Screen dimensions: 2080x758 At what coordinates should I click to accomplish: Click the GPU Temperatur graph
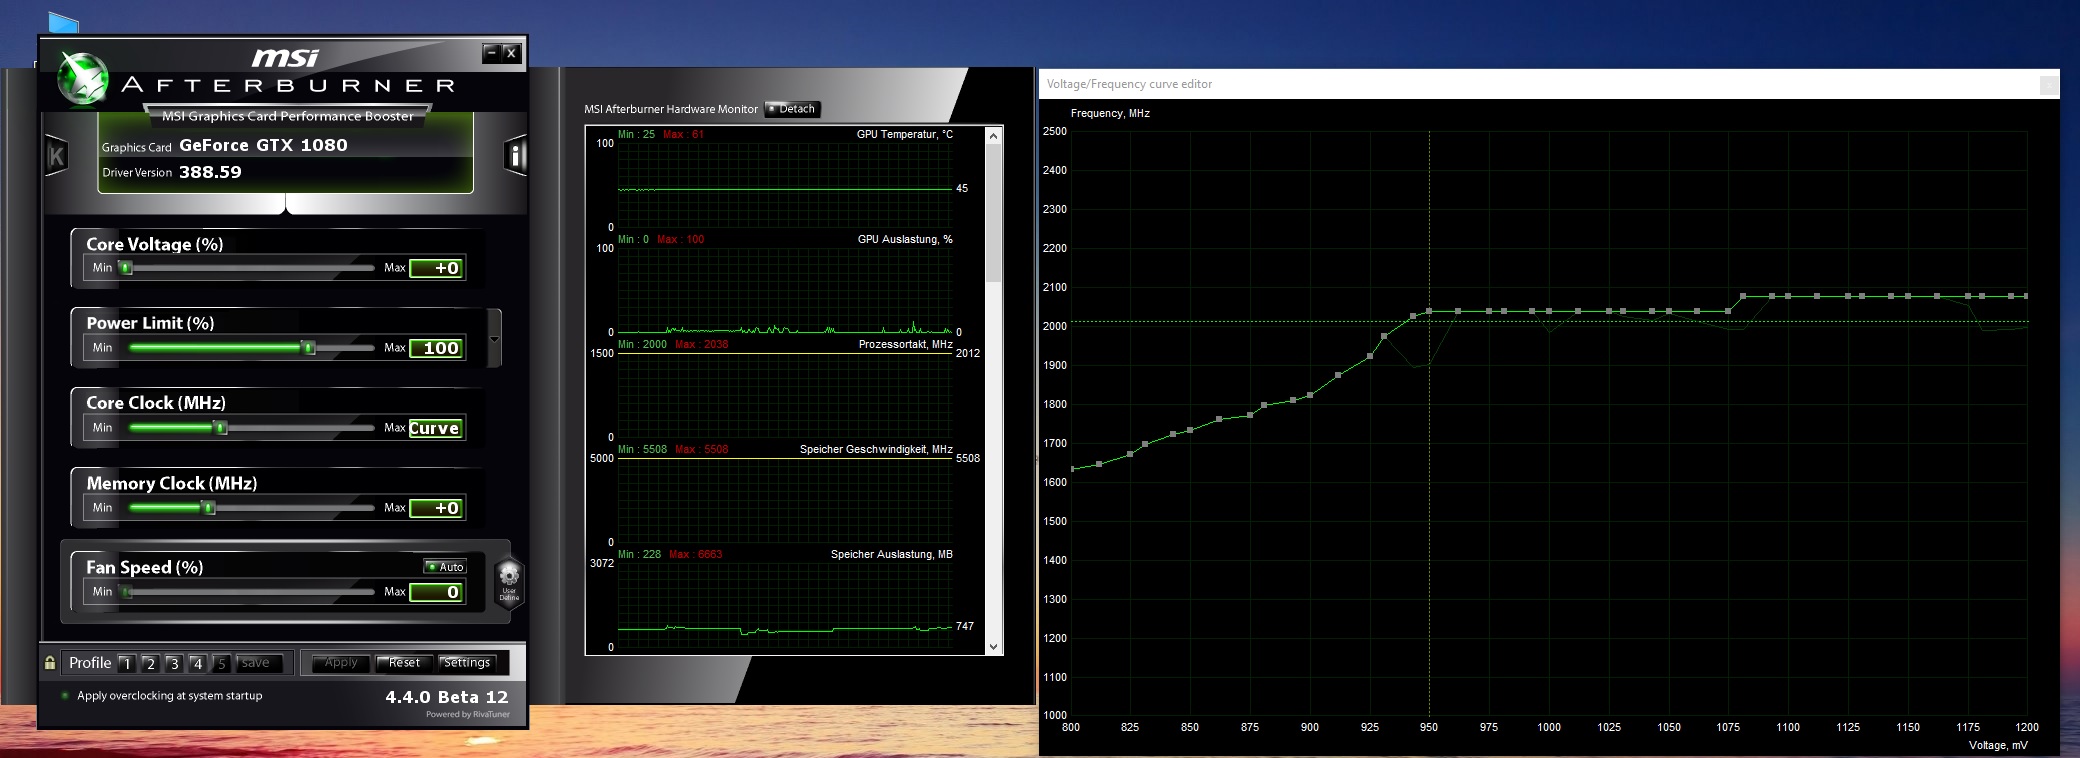785,185
